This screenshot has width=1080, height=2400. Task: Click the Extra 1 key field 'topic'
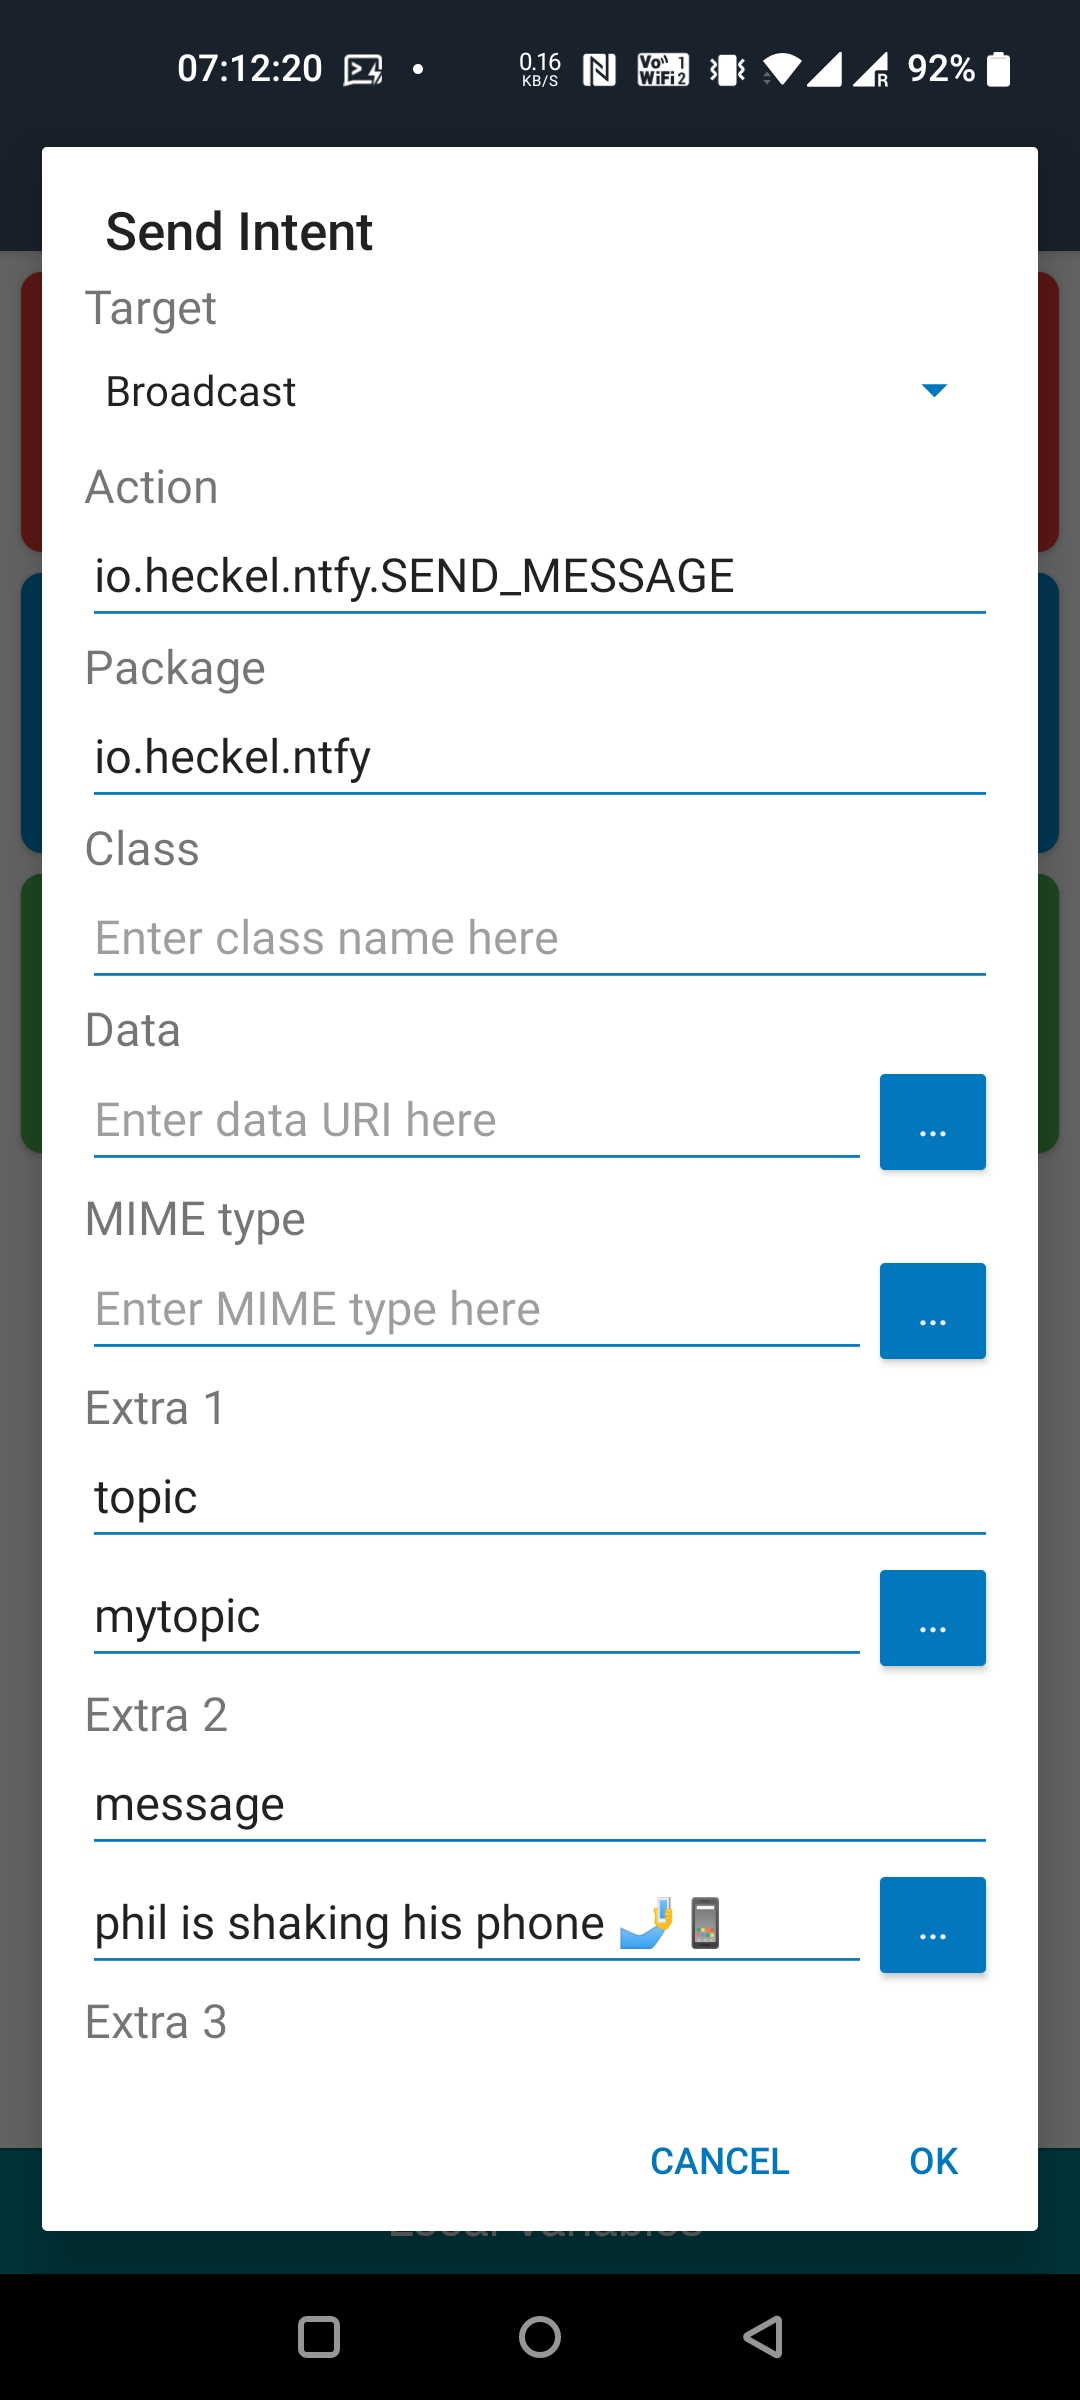[540, 1497]
